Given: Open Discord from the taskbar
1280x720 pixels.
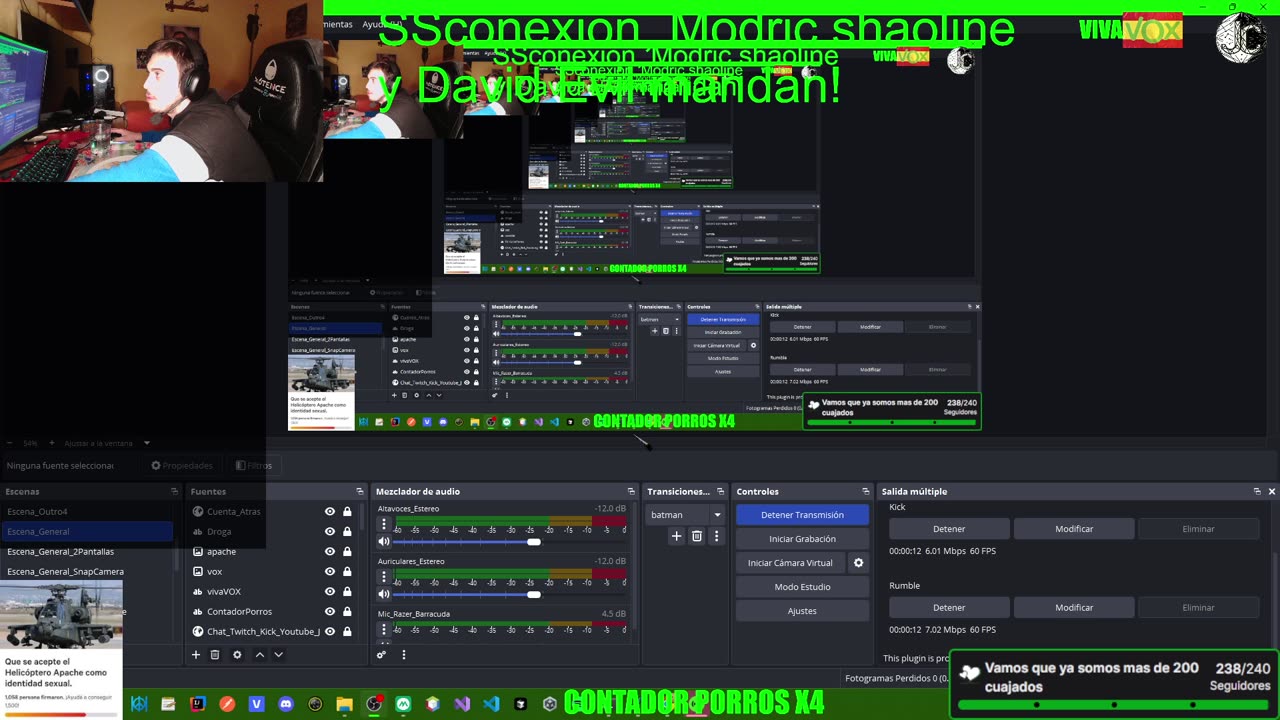Looking at the screenshot, I should [286, 704].
